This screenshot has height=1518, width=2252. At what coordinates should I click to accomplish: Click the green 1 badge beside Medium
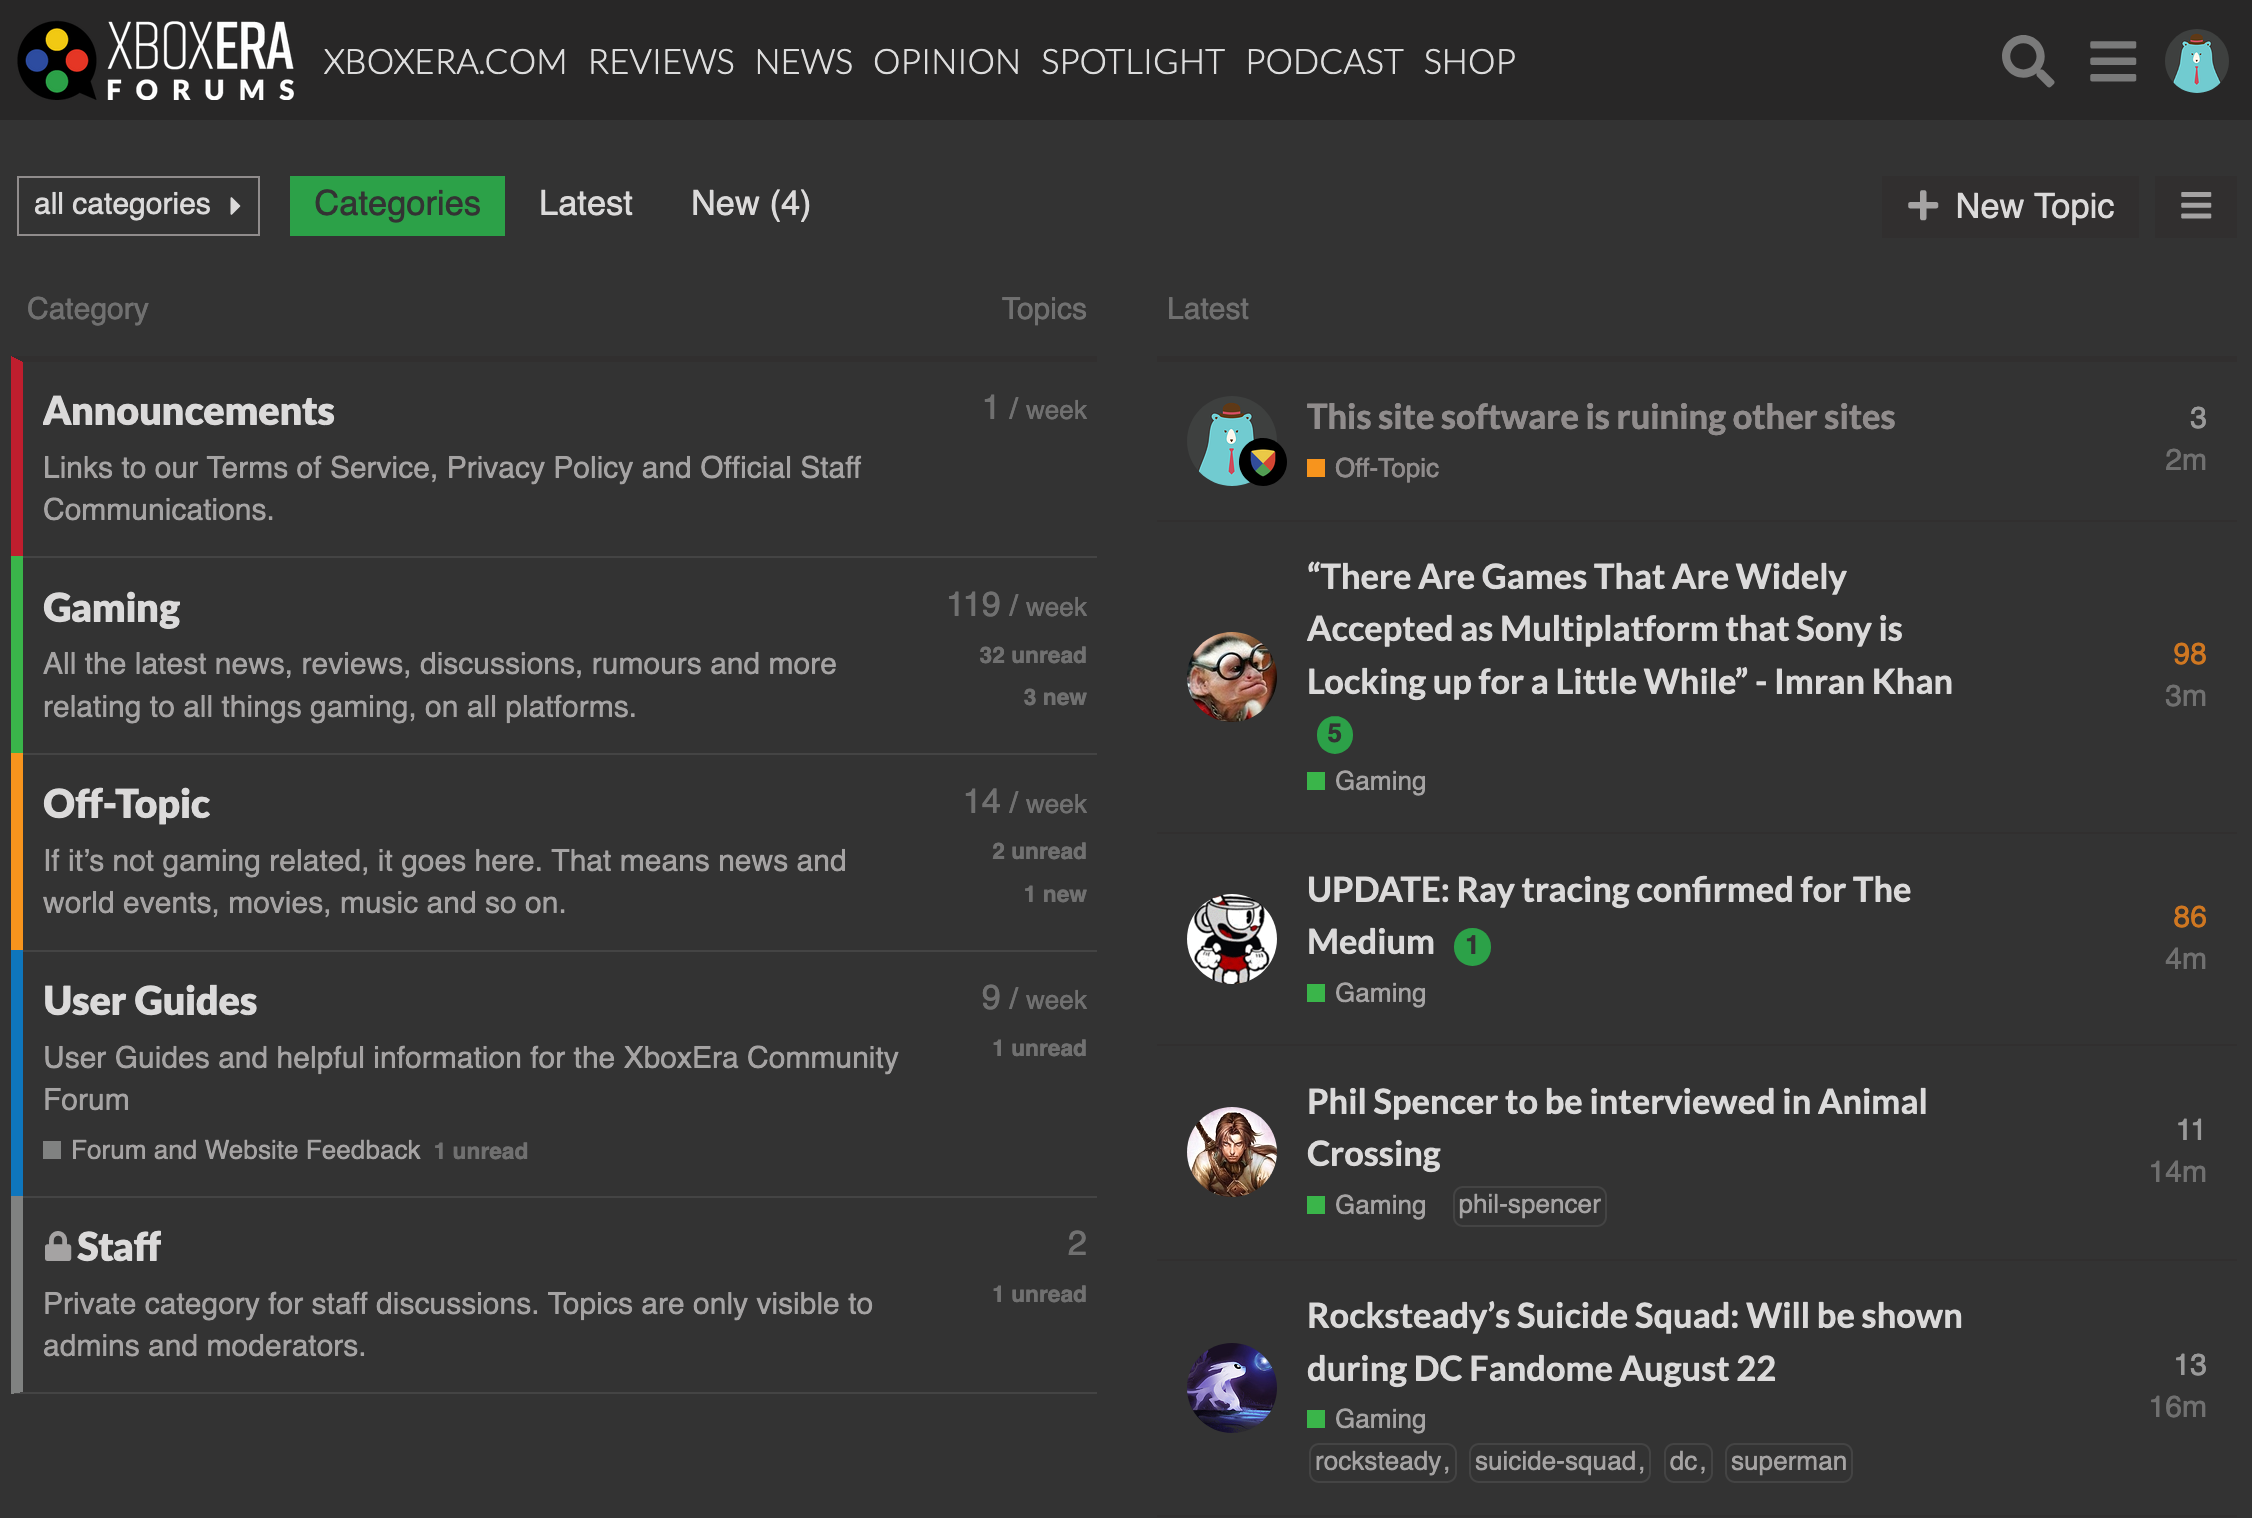point(1471,945)
